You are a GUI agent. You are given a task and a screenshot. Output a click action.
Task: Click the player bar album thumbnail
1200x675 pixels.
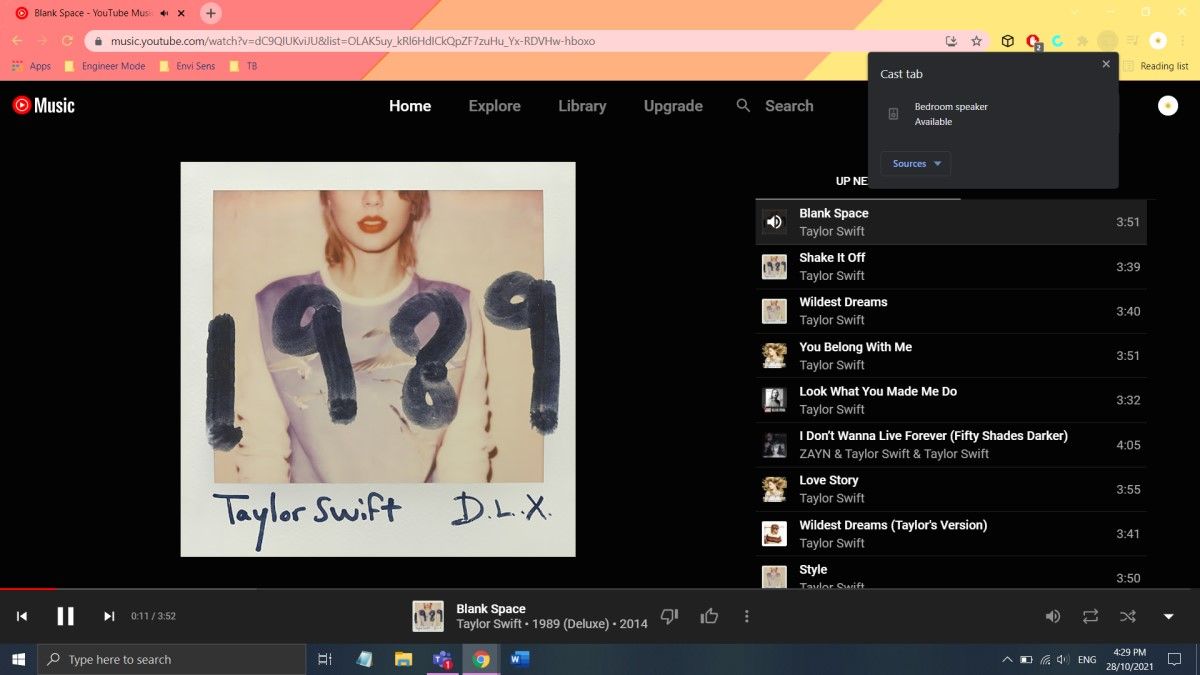[x=428, y=616]
